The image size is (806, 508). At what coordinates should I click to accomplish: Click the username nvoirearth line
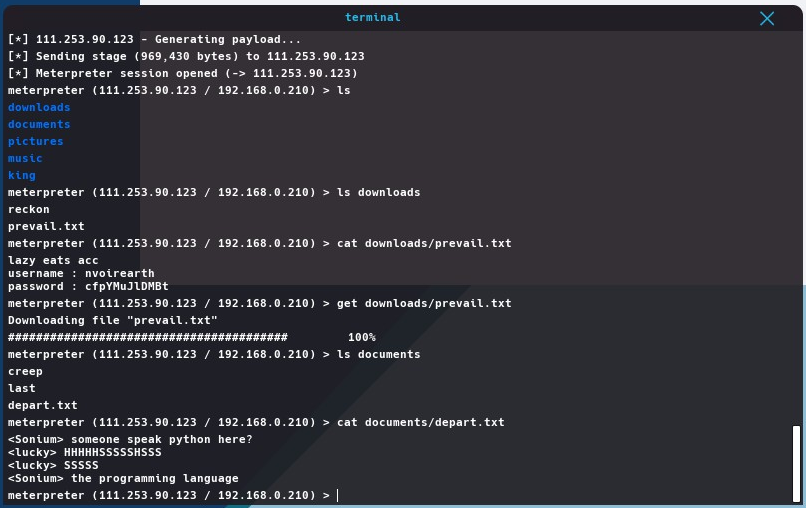pyautogui.click(x=81, y=273)
